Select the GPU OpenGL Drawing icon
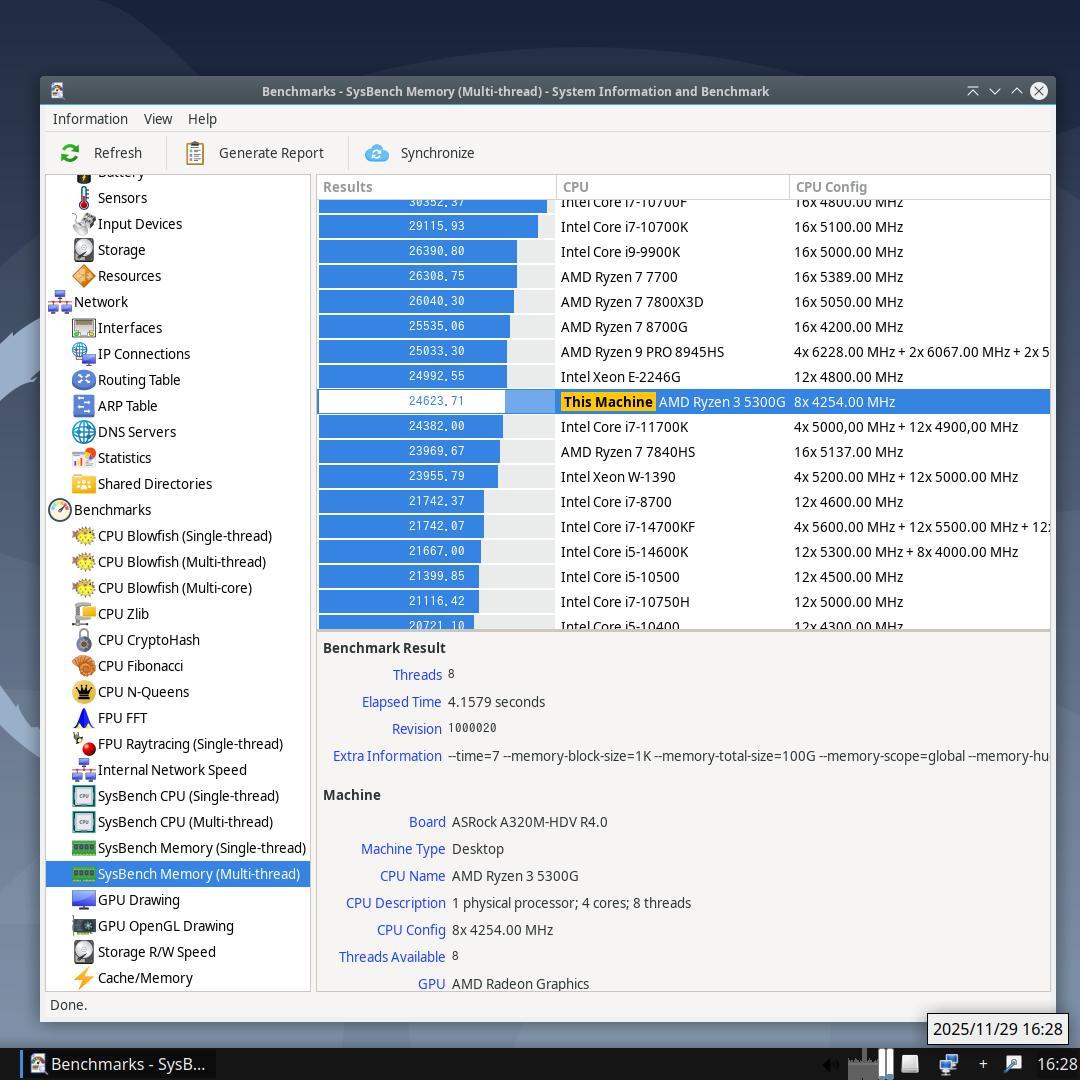Screen dimensions: 1080x1080 [84, 926]
